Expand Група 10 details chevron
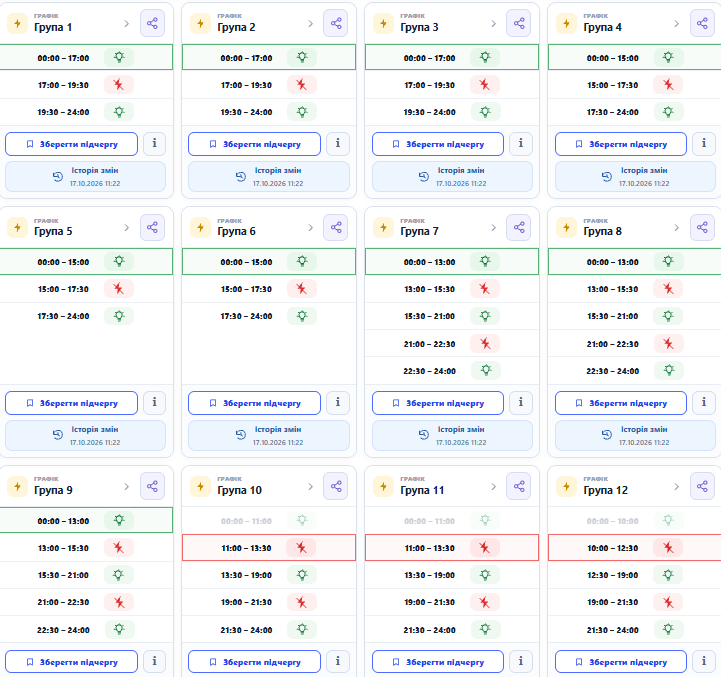This screenshot has width=721, height=677. click(311, 487)
